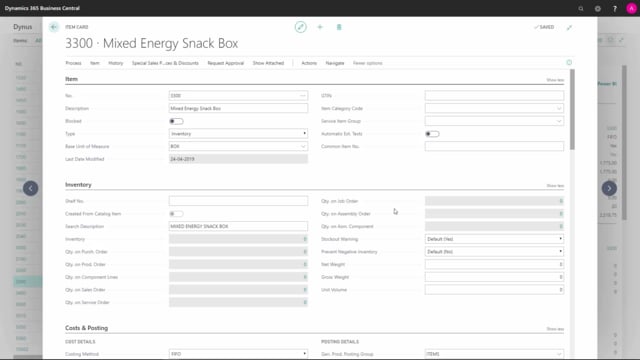Click the Last Date Modified field
Screen dimensions: 640x360
coord(238,159)
